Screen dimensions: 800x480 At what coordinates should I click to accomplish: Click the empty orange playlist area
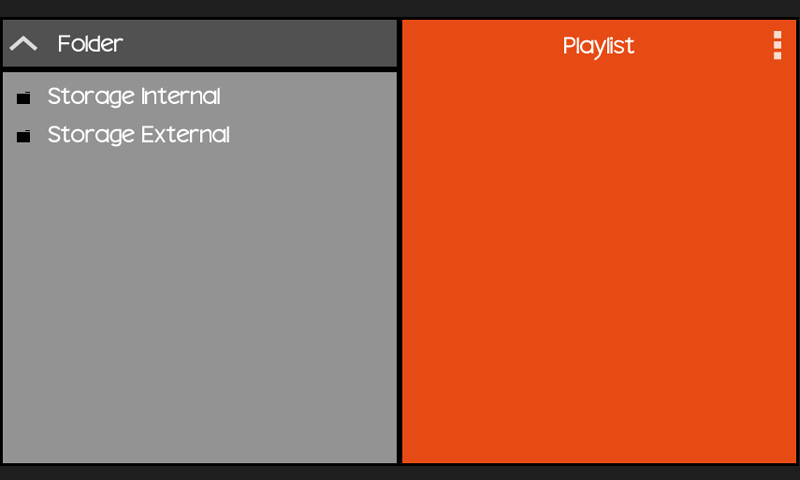598,260
